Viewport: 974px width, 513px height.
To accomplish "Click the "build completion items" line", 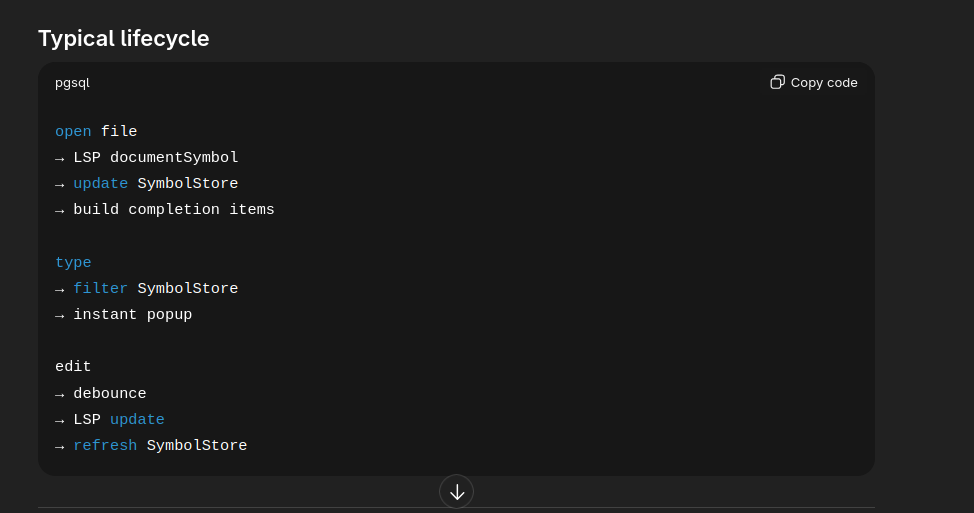I will tap(173, 210).
